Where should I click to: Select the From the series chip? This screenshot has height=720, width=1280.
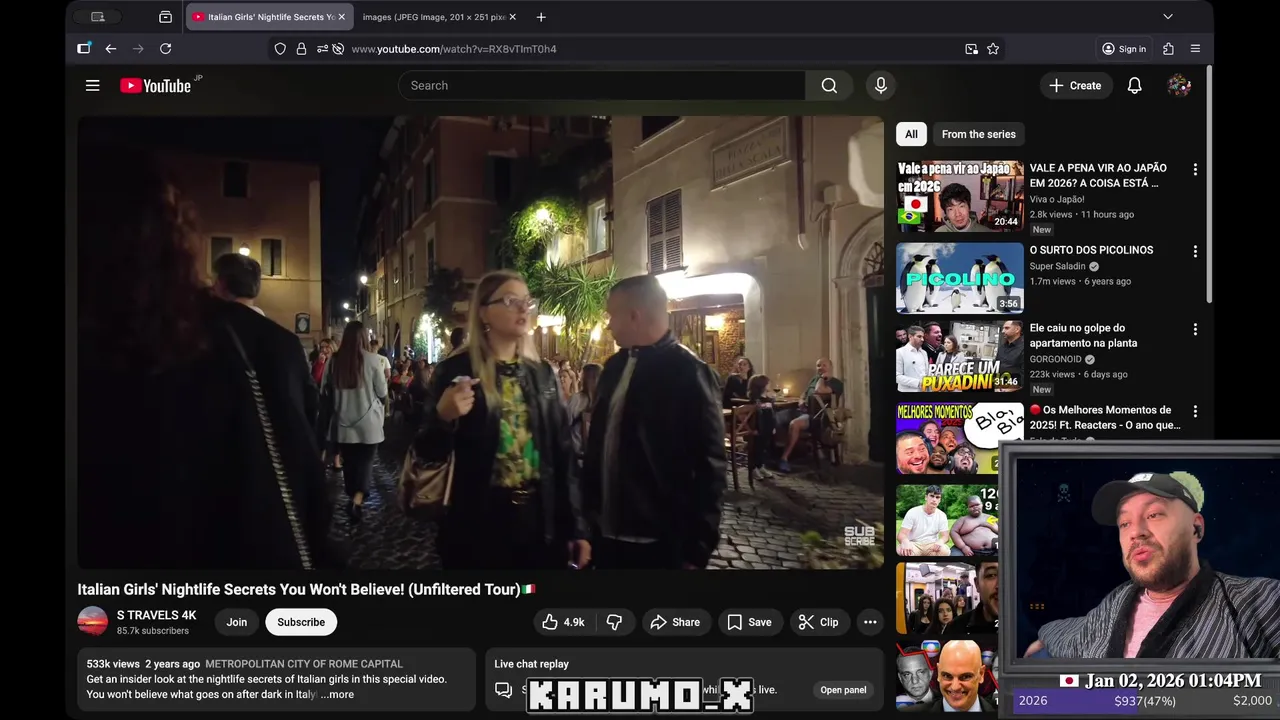(978, 134)
